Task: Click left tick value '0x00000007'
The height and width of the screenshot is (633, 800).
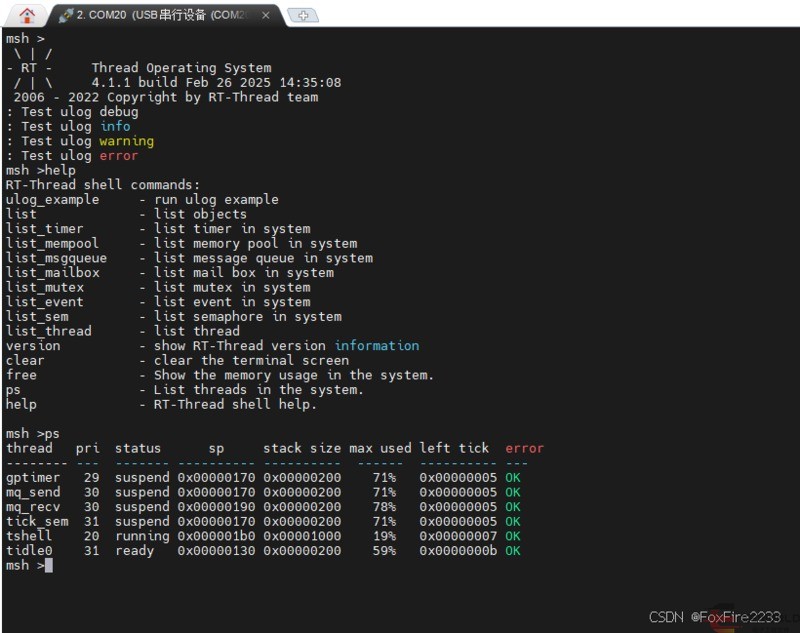Action: pyautogui.click(x=458, y=536)
